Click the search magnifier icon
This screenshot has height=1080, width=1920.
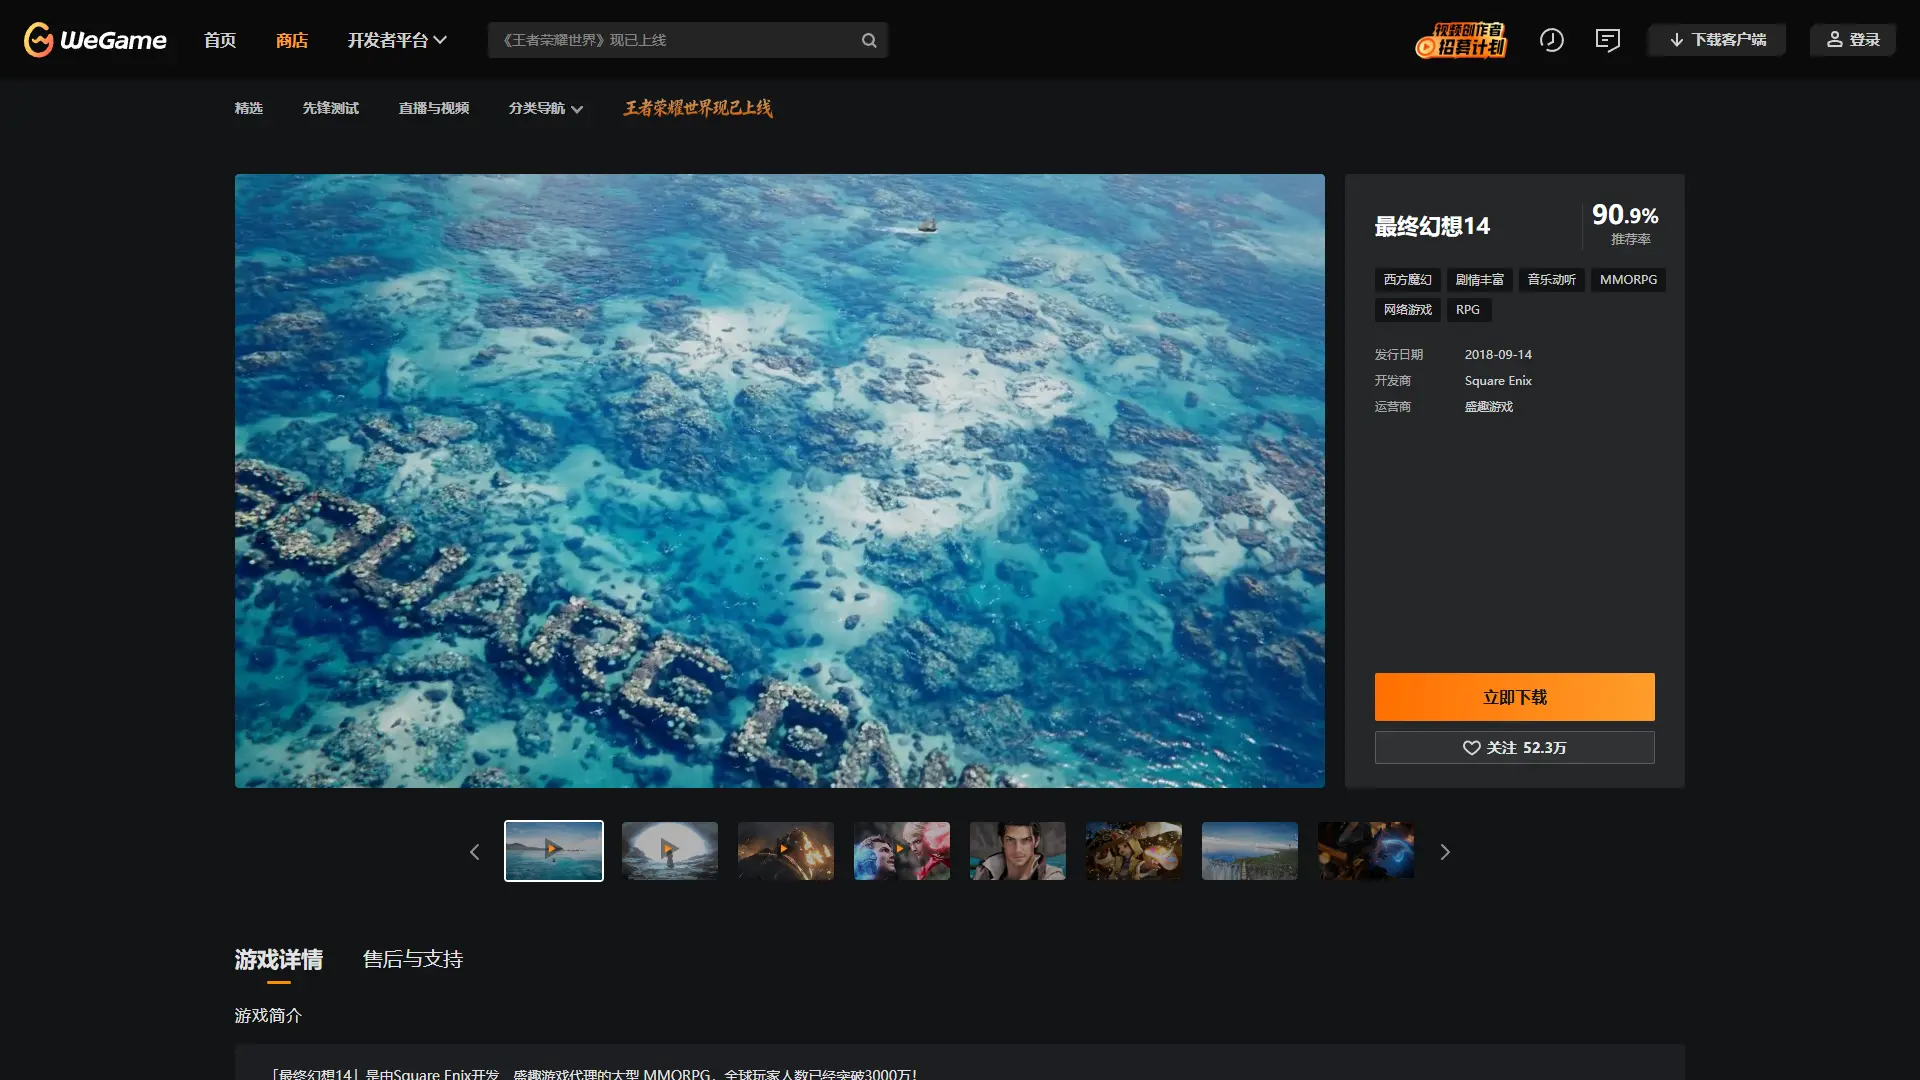click(869, 40)
